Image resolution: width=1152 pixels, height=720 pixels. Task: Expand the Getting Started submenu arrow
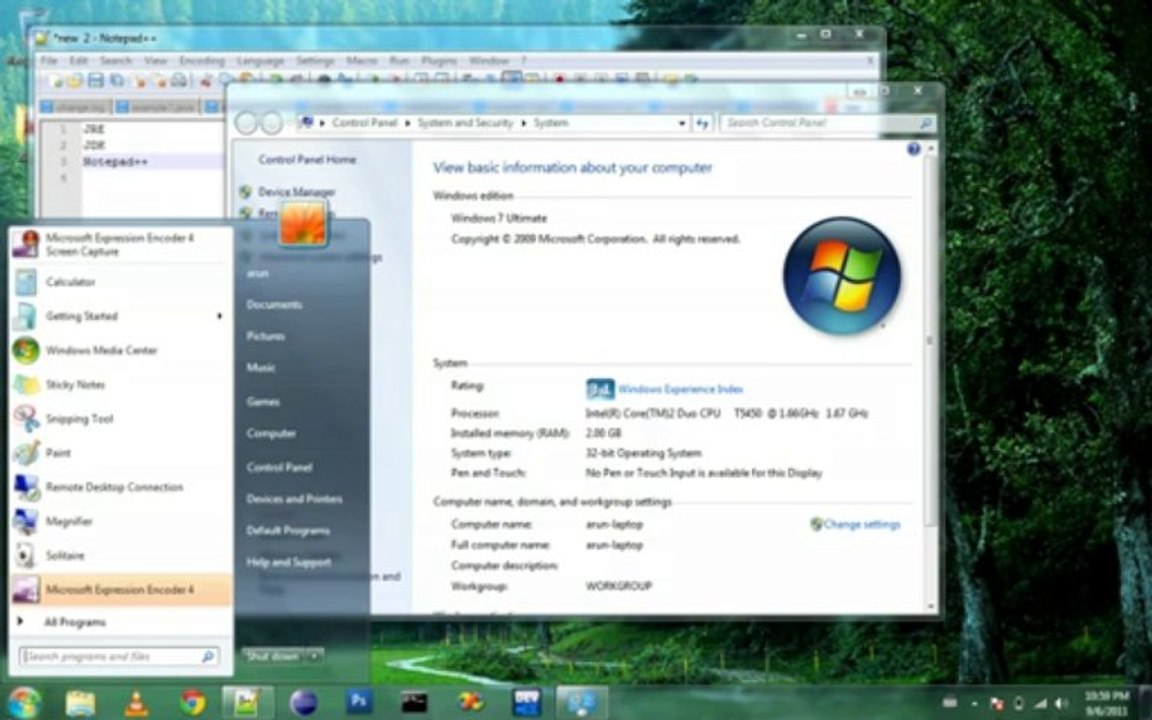tap(219, 316)
